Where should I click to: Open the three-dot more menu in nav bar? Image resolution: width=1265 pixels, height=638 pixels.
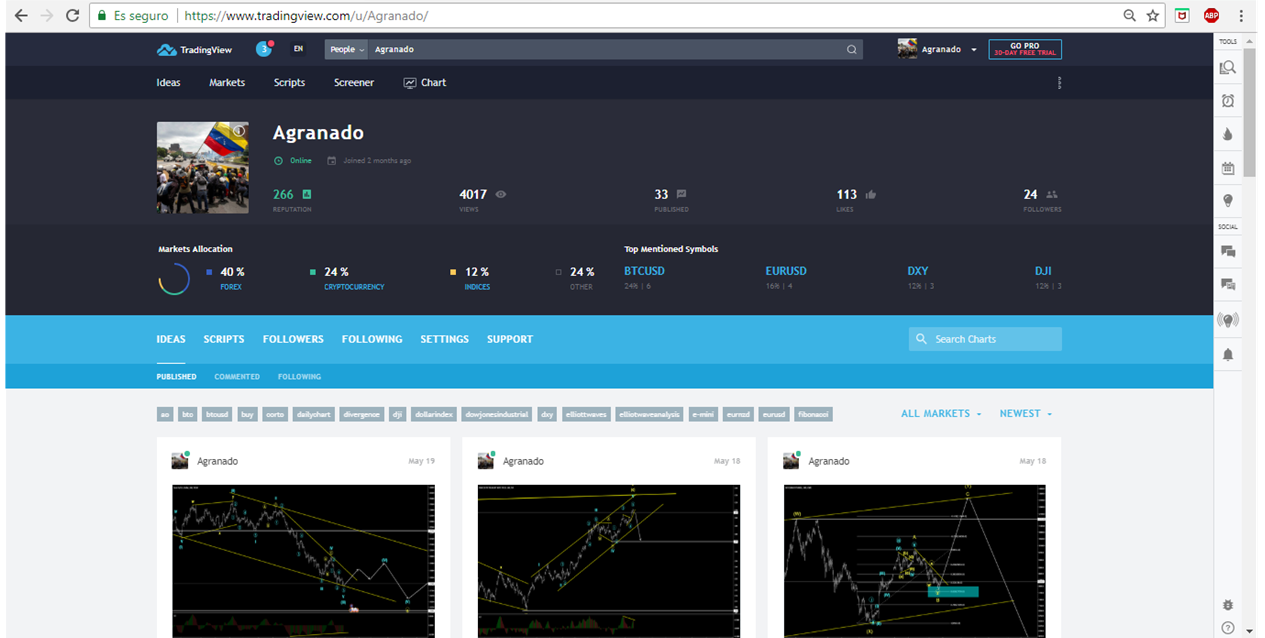[1059, 83]
